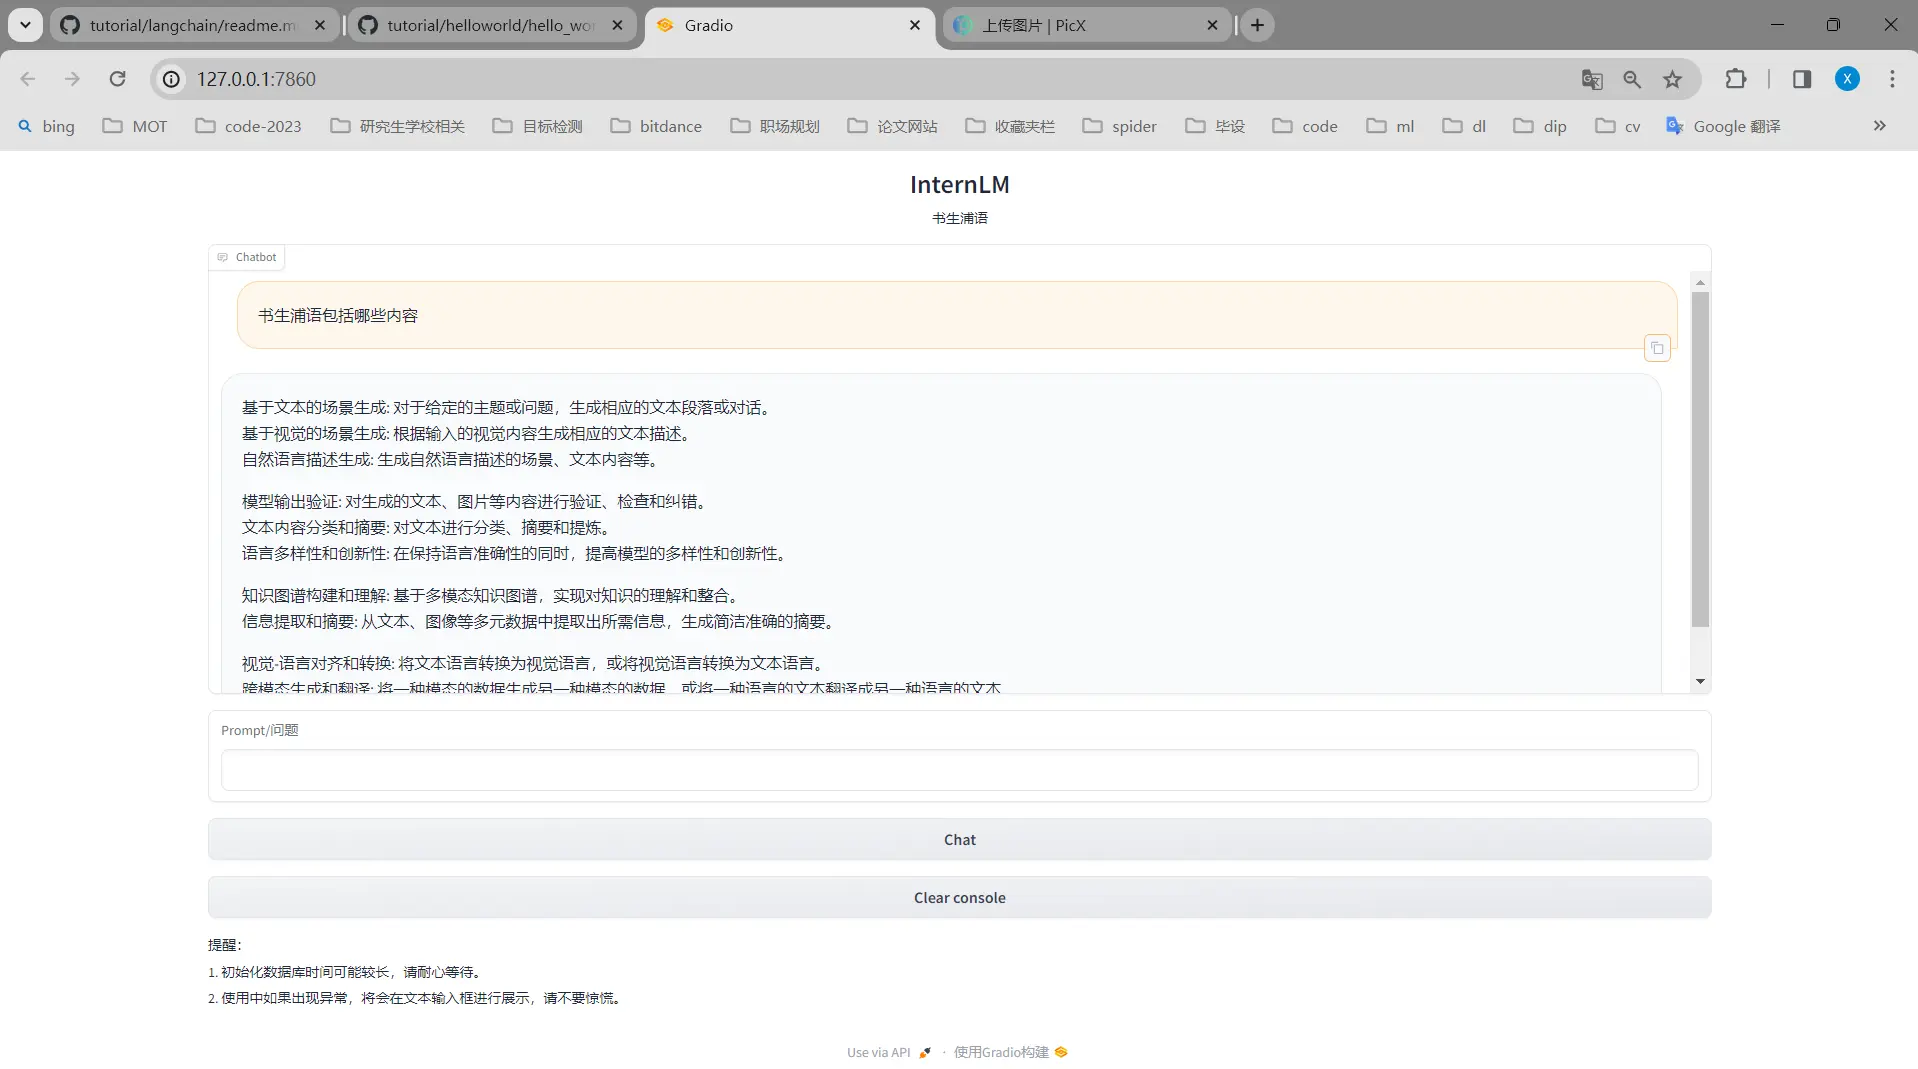Open the bitdance bookmark folder
The height and width of the screenshot is (1069, 1918).
pyautogui.click(x=656, y=126)
